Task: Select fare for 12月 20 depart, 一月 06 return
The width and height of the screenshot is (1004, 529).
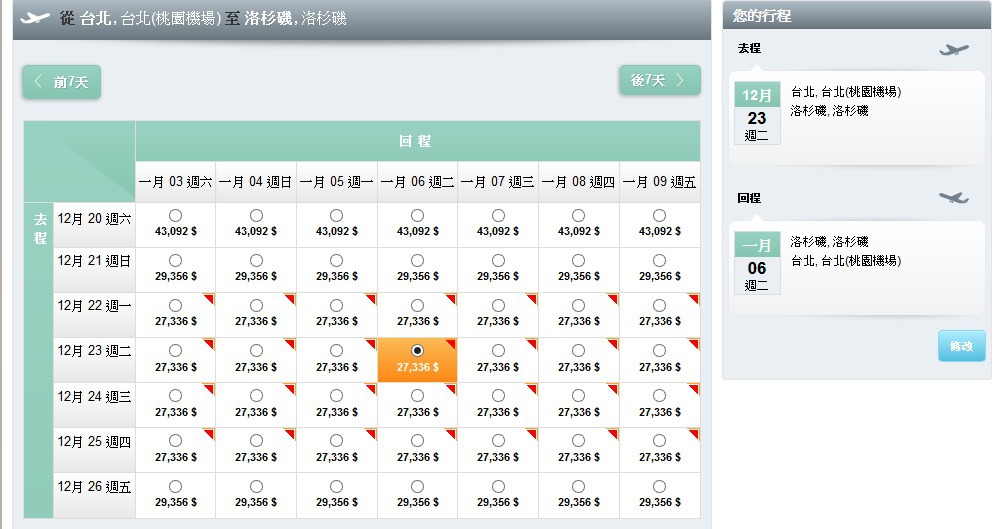Action: [x=417, y=215]
